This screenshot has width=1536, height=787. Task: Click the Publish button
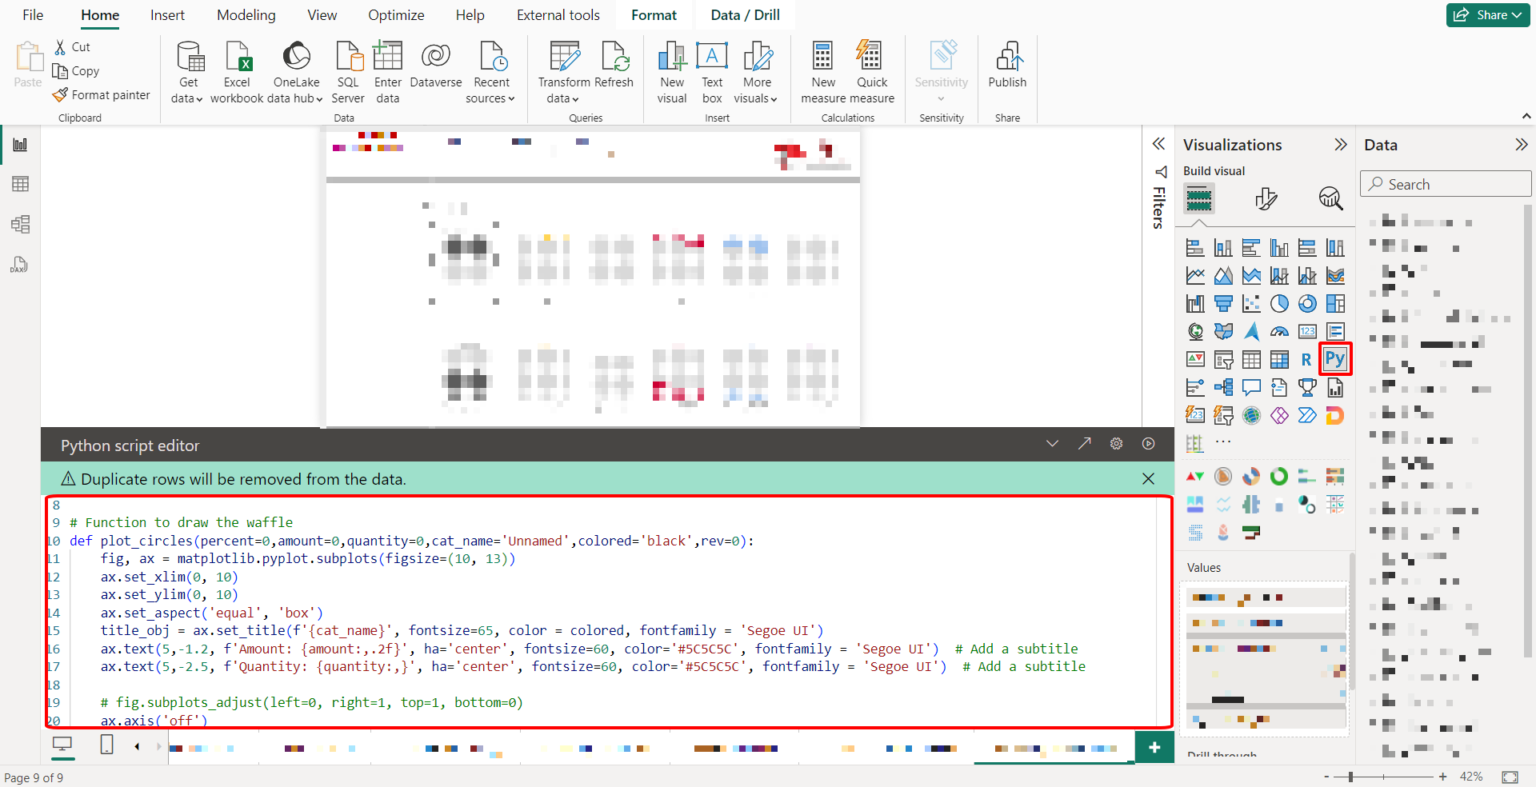point(1007,70)
